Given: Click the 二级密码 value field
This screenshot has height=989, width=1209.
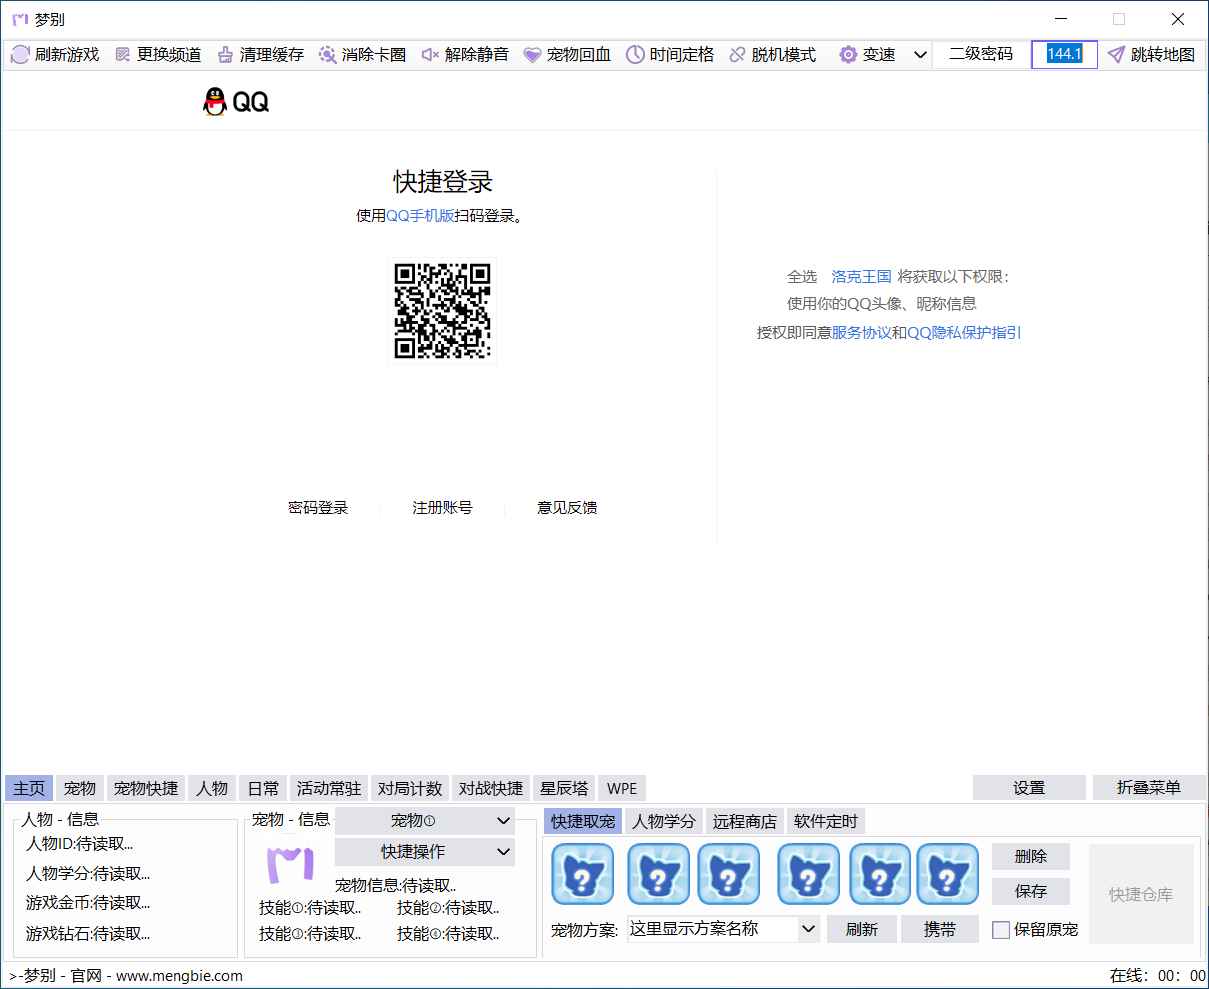Looking at the screenshot, I should click(1063, 55).
